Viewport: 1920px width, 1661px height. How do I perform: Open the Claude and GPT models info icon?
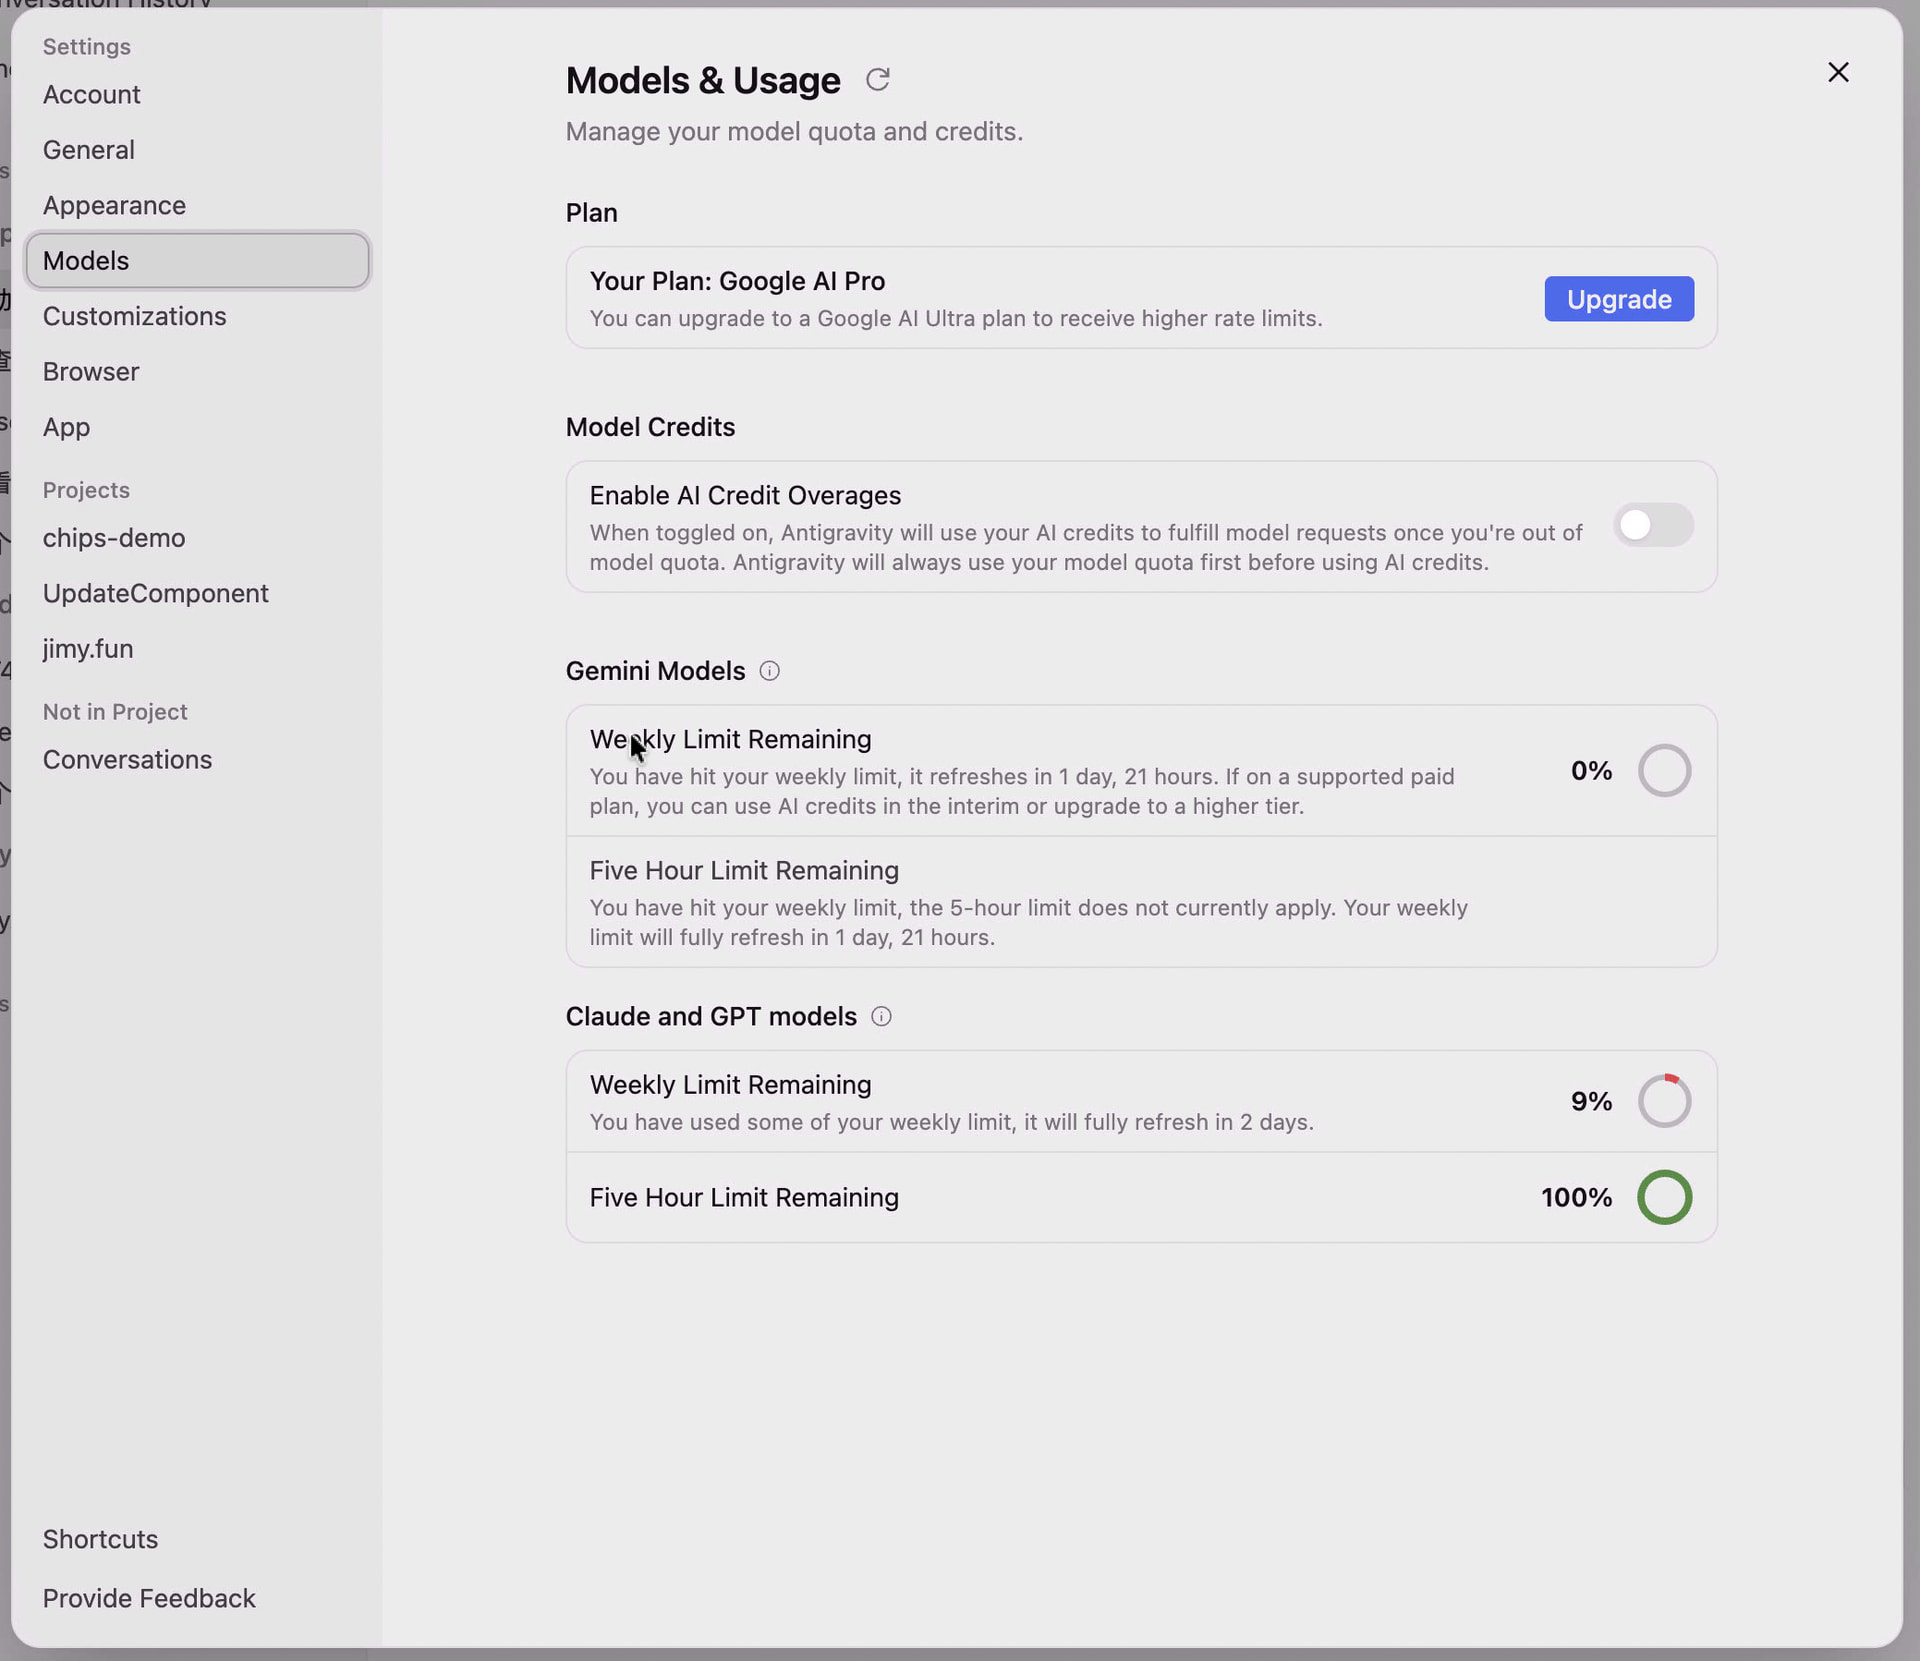click(x=881, y=1017)
